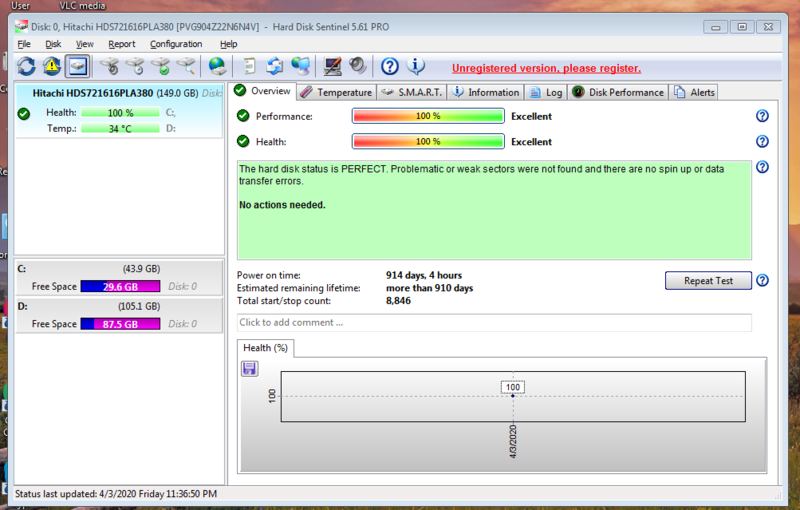The width and height of the screenshot is (800, 510).
Task: Click the disk with magnifier toolbar icon
Action: 186,66
